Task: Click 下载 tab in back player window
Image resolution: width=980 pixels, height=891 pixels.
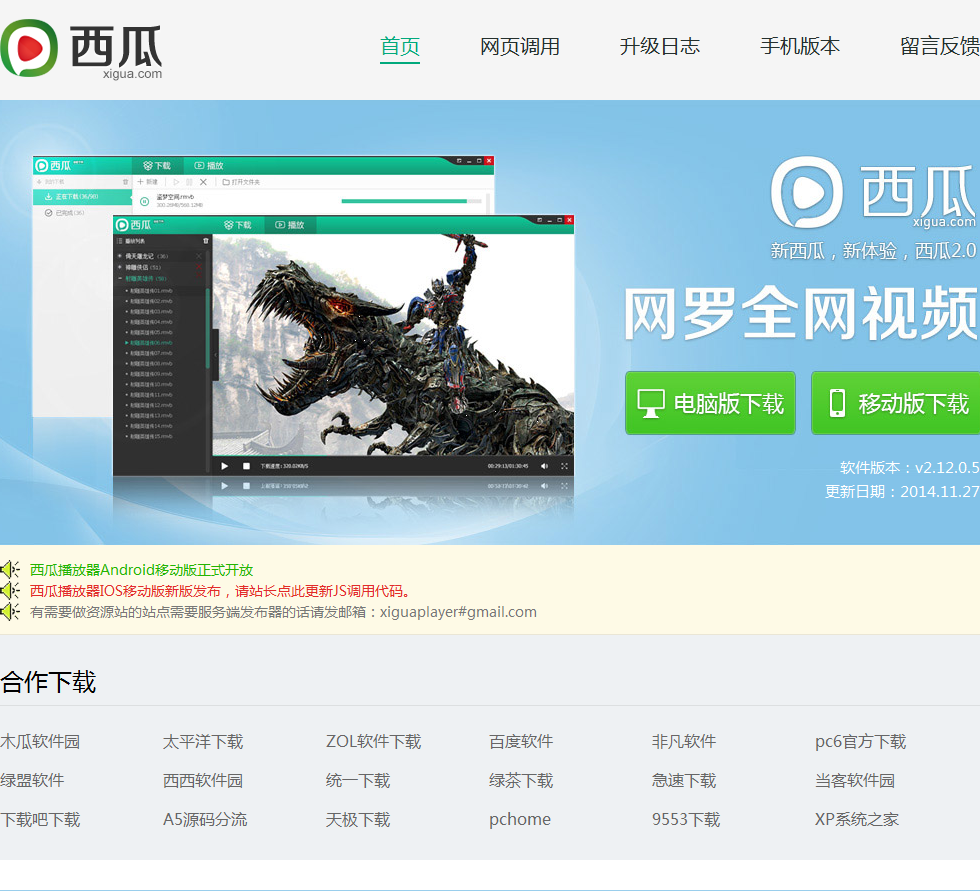Action: point(157,166)
